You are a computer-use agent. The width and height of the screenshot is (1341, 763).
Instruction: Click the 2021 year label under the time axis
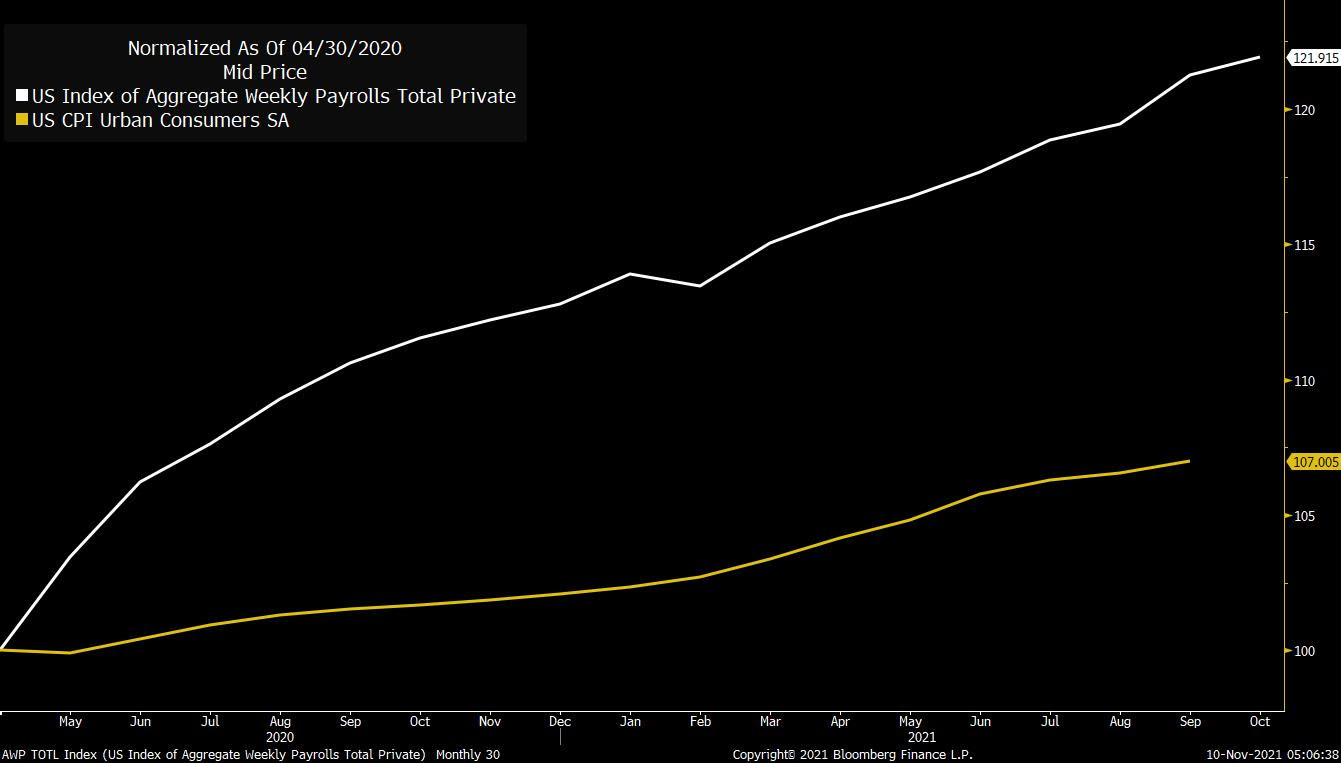922,737
